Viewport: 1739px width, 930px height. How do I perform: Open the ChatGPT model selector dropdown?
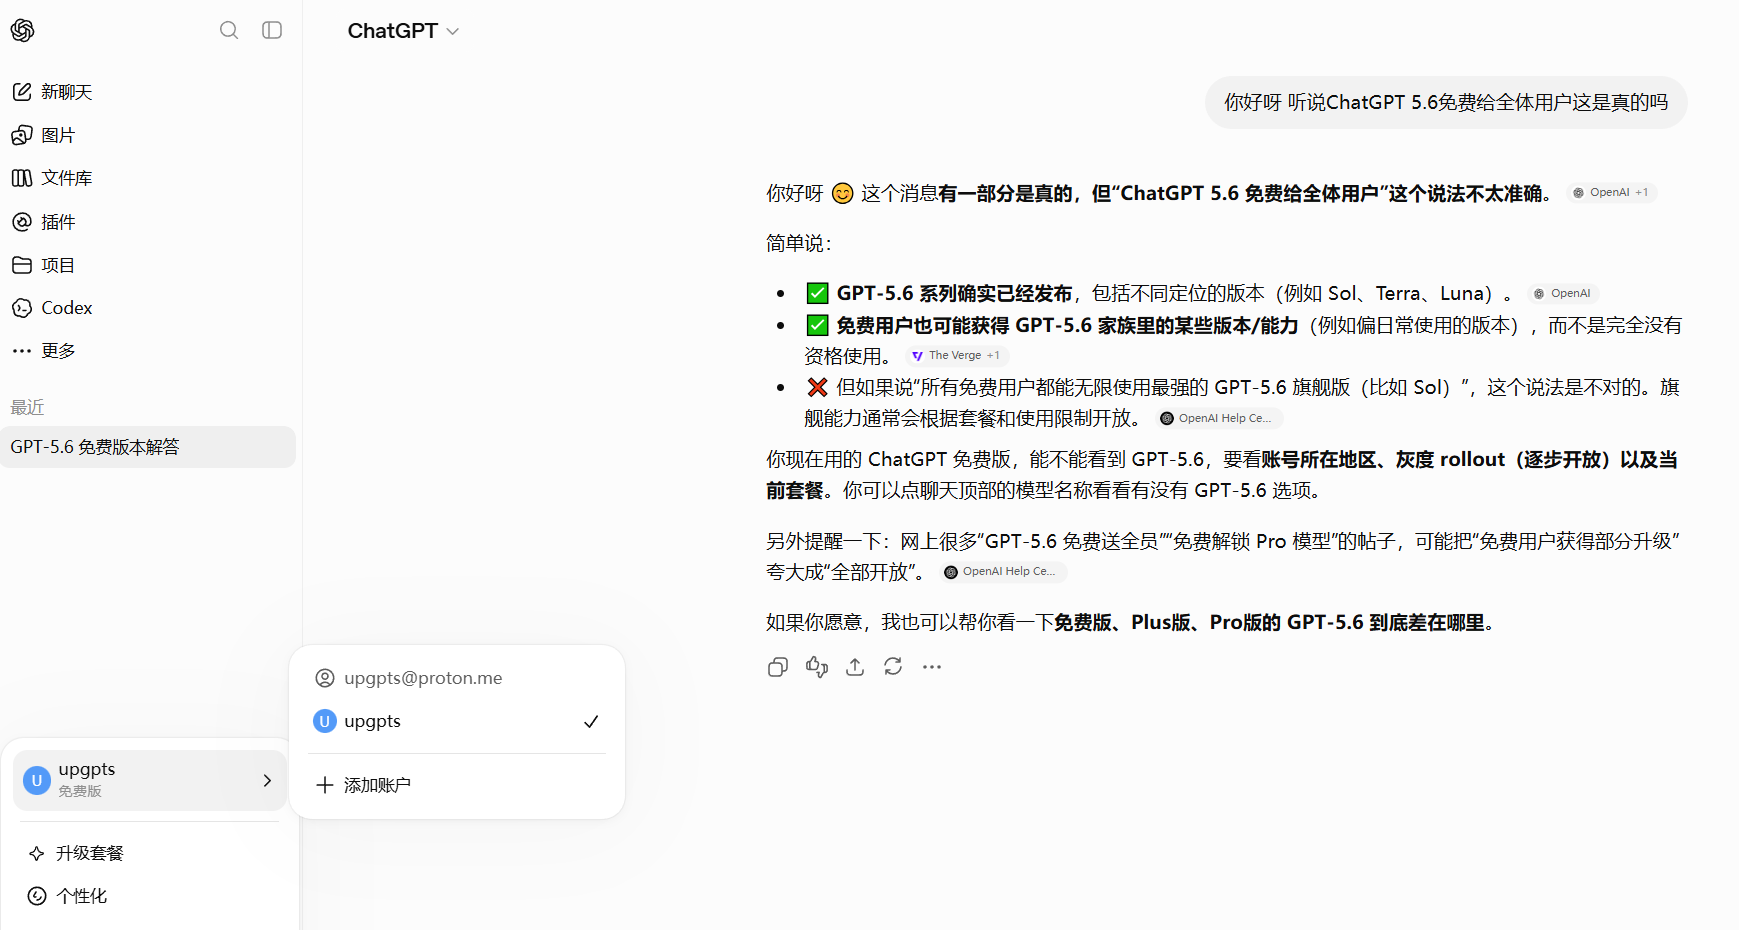coord(403,31)
